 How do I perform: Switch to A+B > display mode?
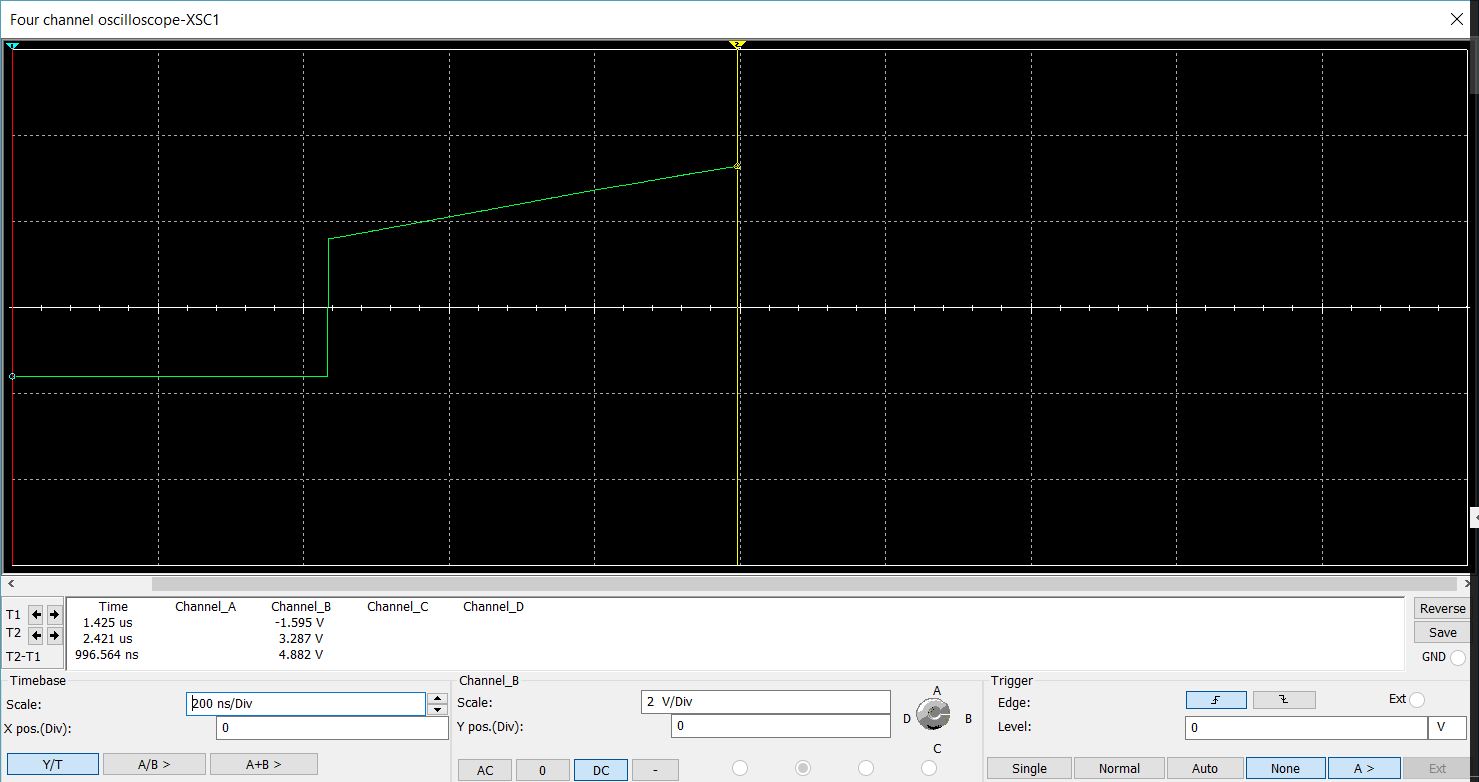pyautogui.click(x=264, y=764)
